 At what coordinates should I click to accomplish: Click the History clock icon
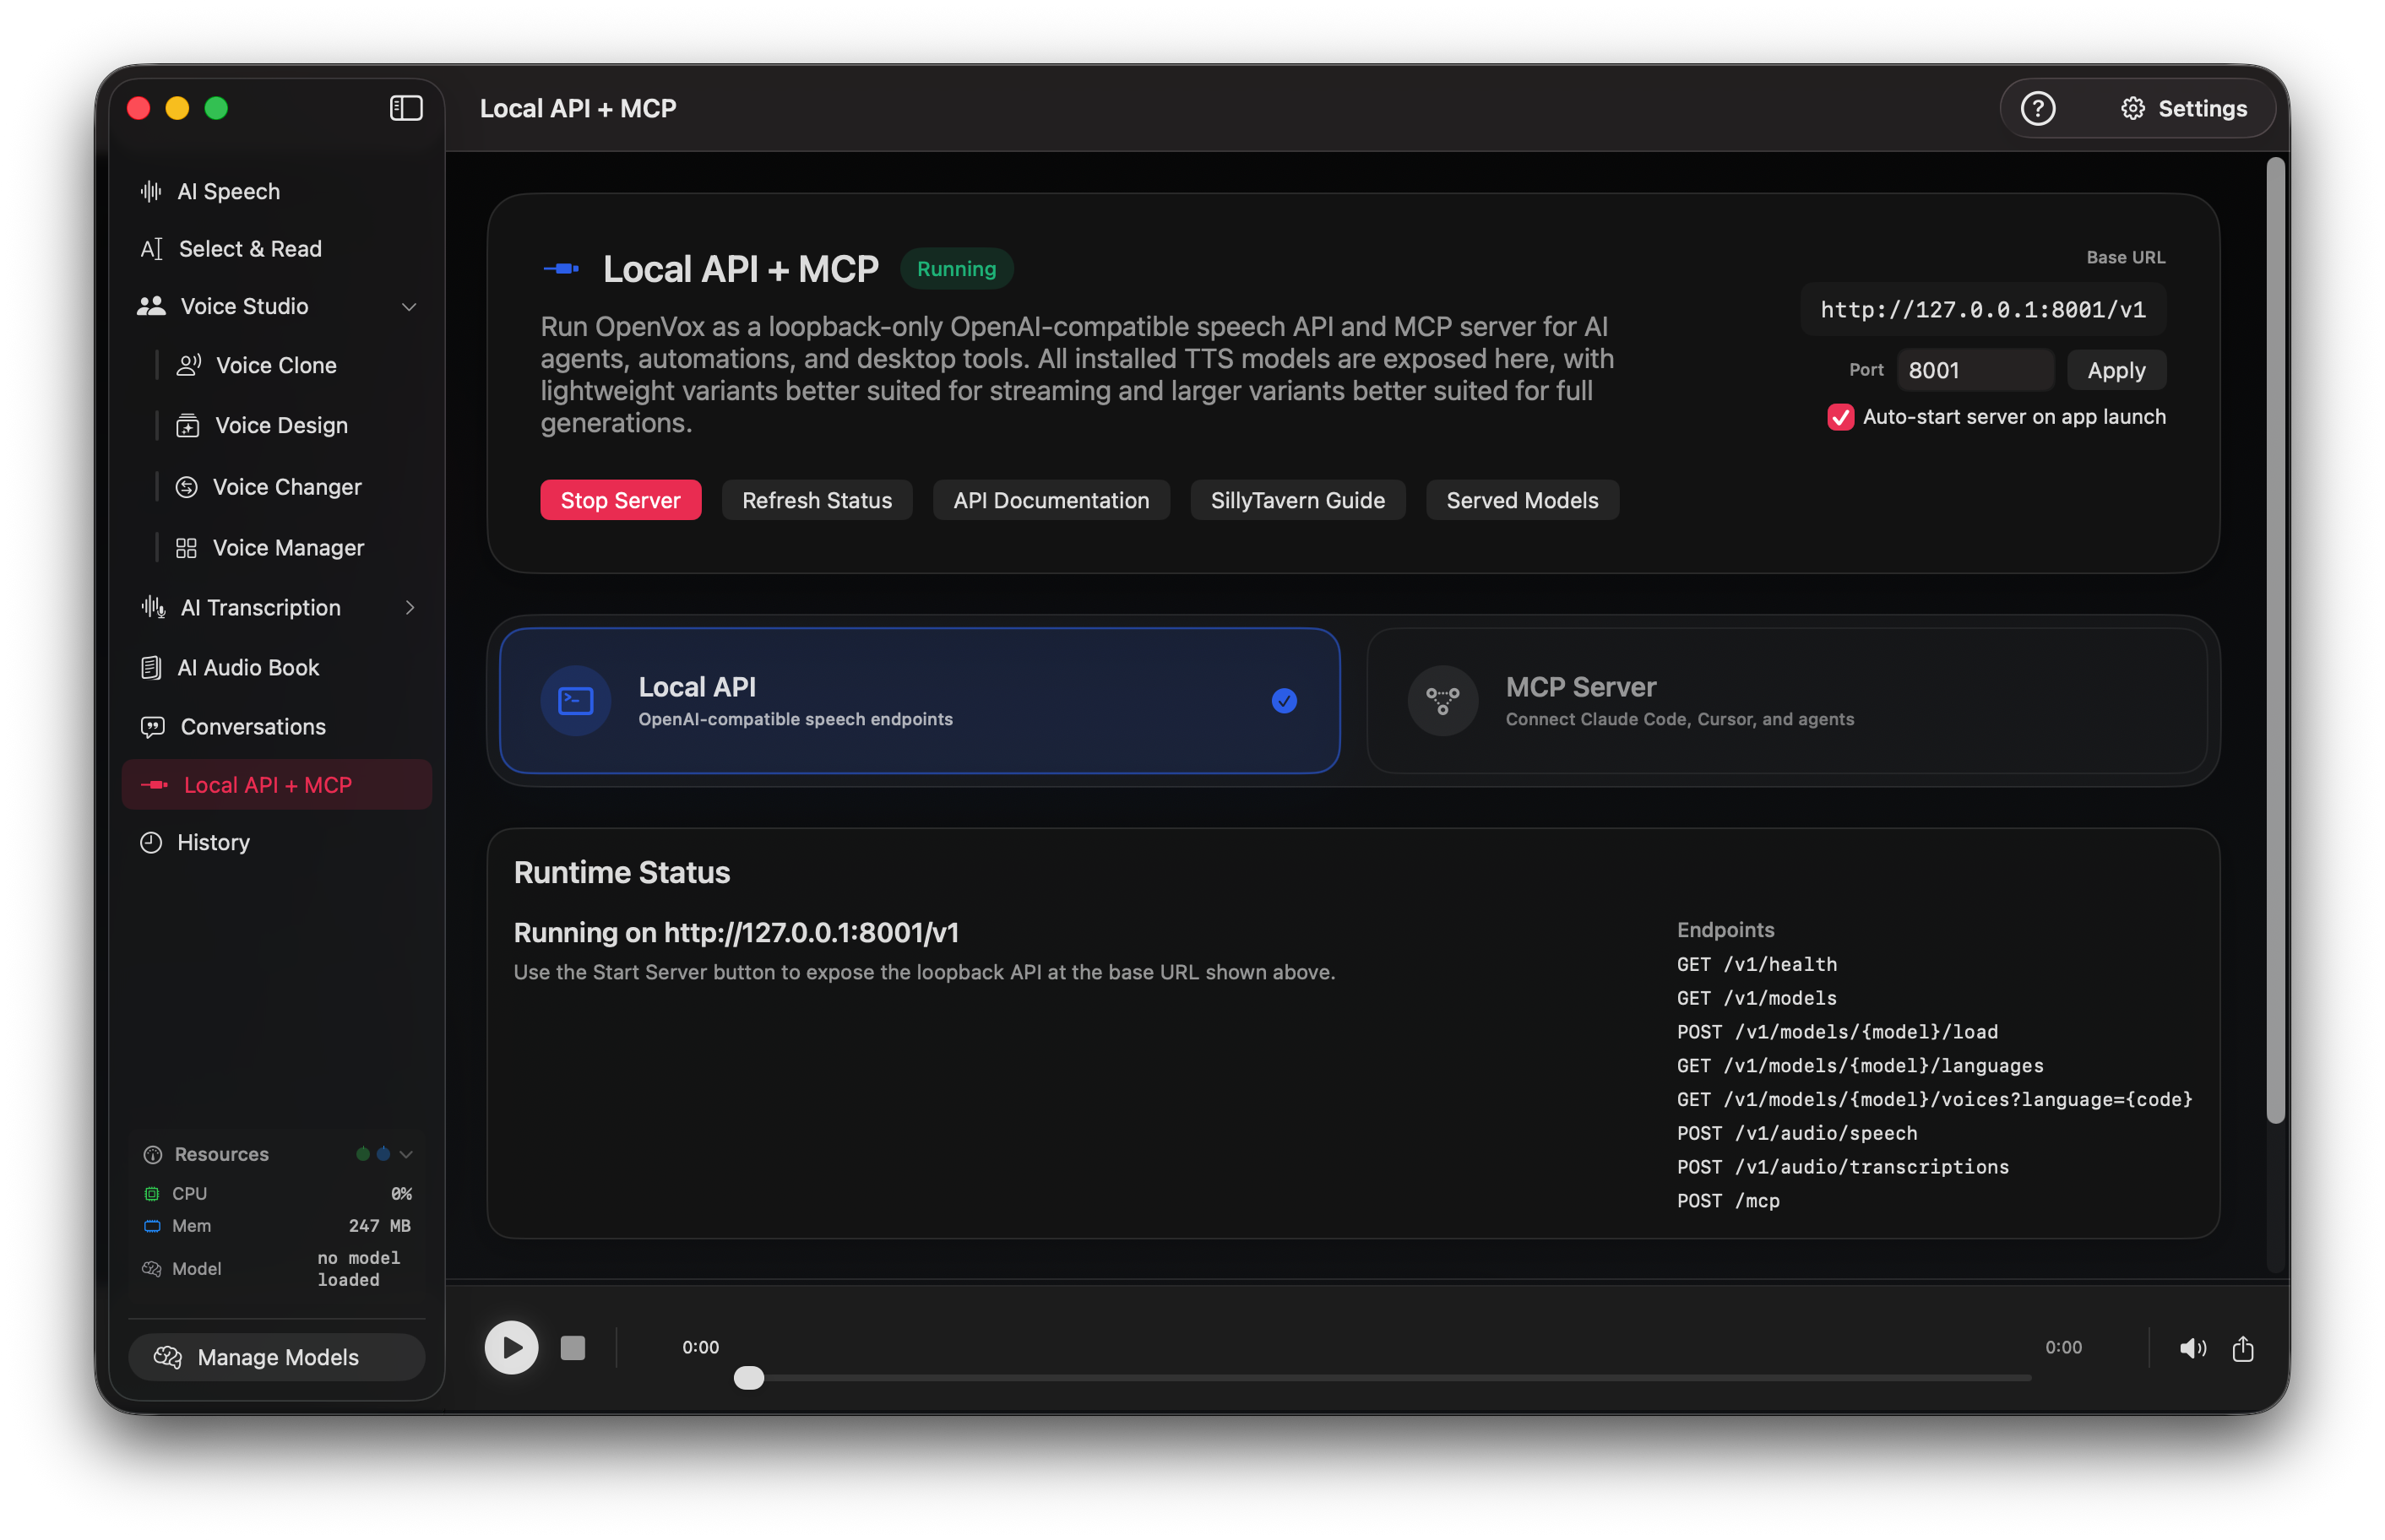click(x=151, y=842)
